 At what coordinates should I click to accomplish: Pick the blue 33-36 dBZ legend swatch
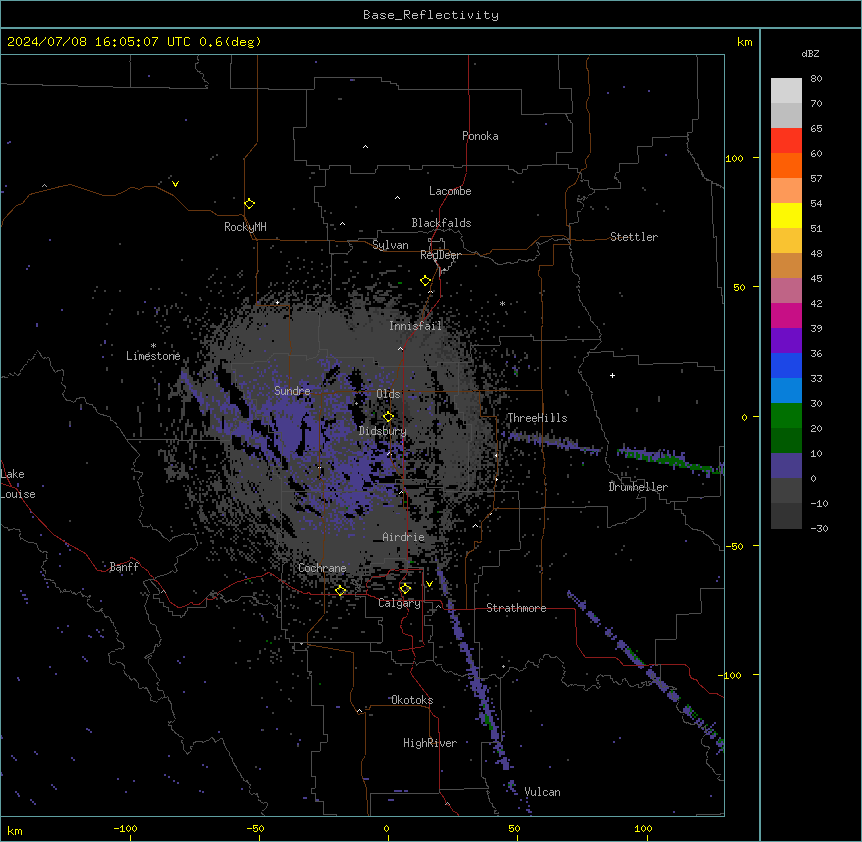click(x=786, y=365)
